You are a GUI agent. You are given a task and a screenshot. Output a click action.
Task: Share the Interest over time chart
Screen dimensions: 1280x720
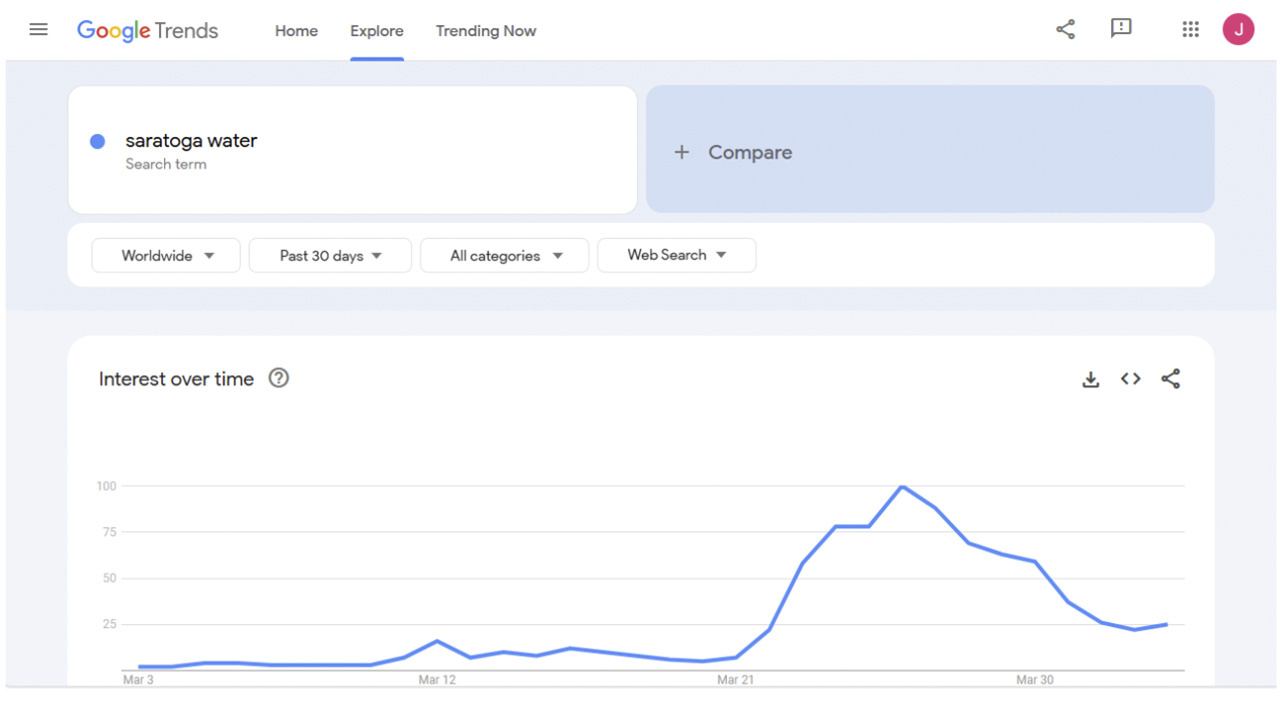[x=1171, y=379]
